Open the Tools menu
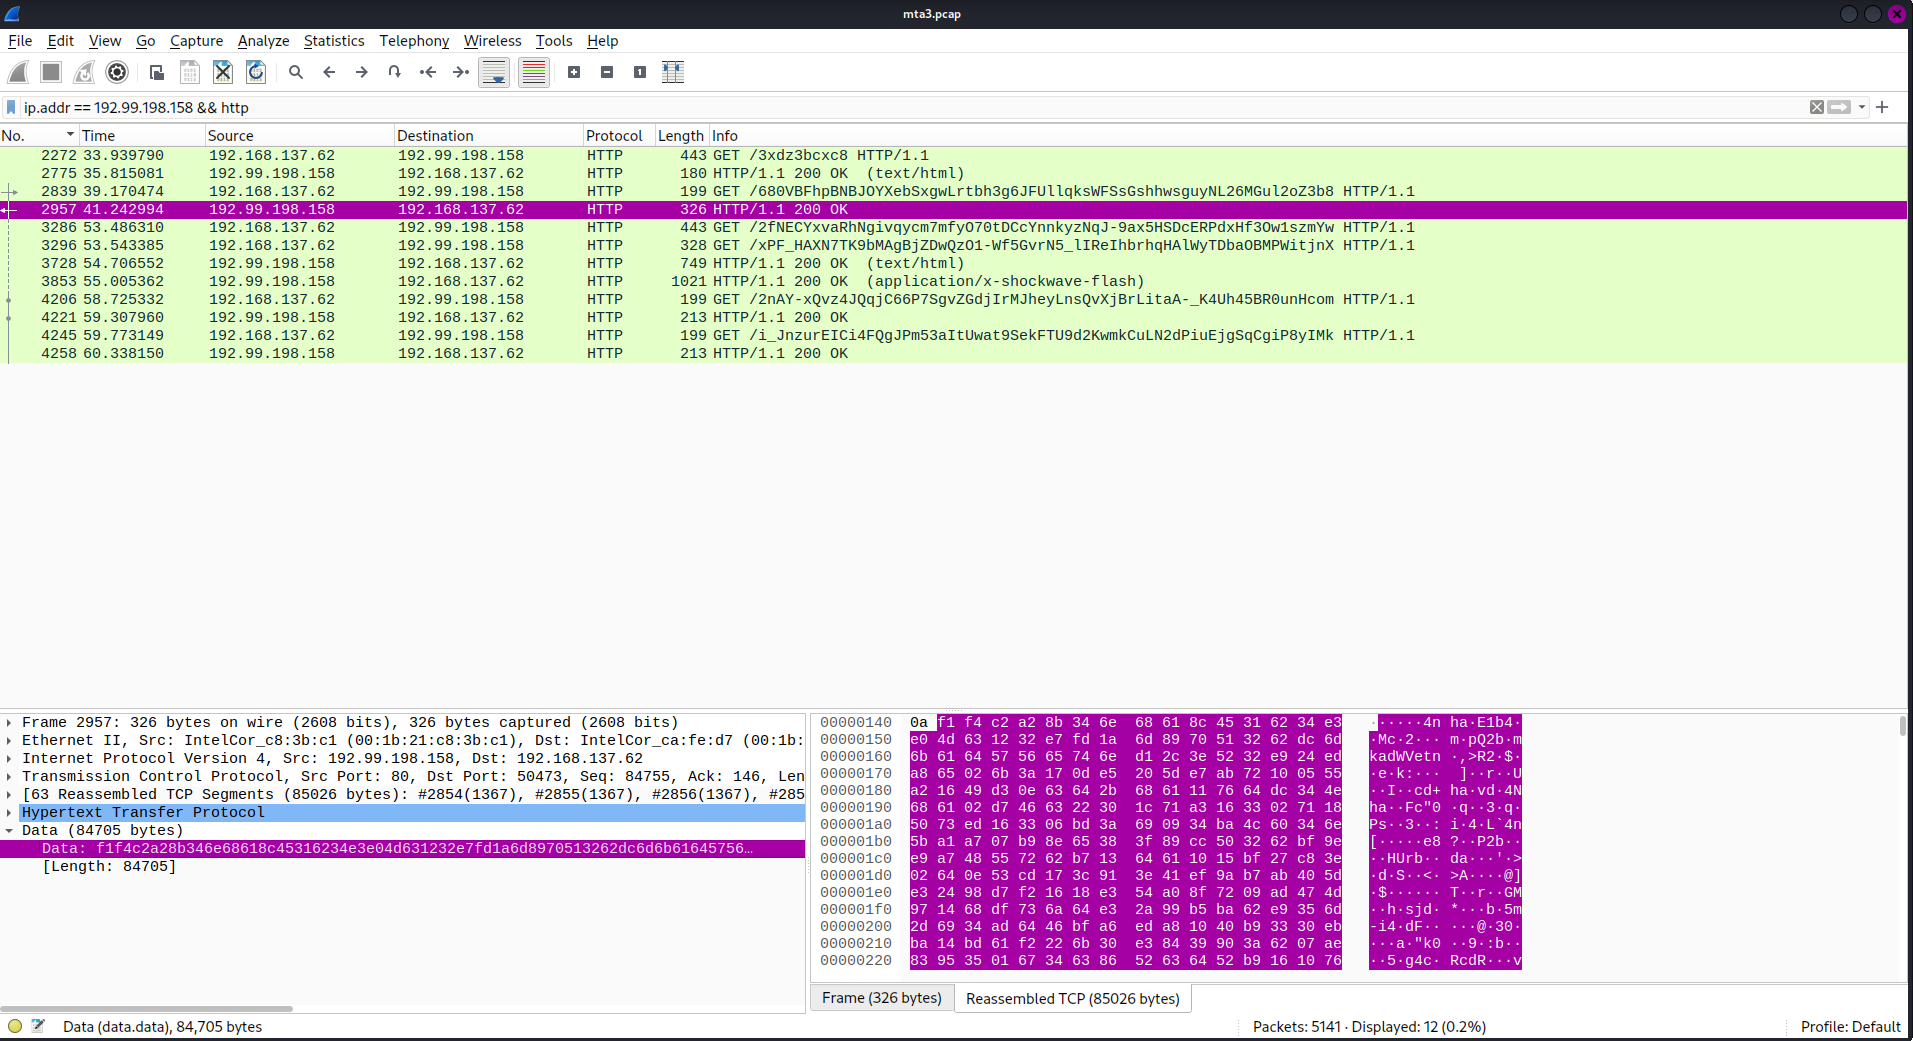The width and height of the screenshot is (1913, 1041). (554, 41)
